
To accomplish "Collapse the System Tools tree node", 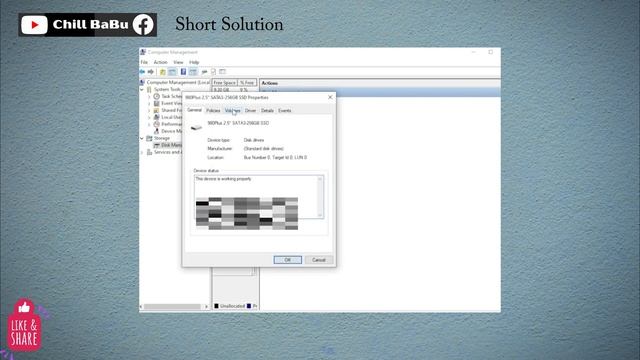I will pos(142,89).
